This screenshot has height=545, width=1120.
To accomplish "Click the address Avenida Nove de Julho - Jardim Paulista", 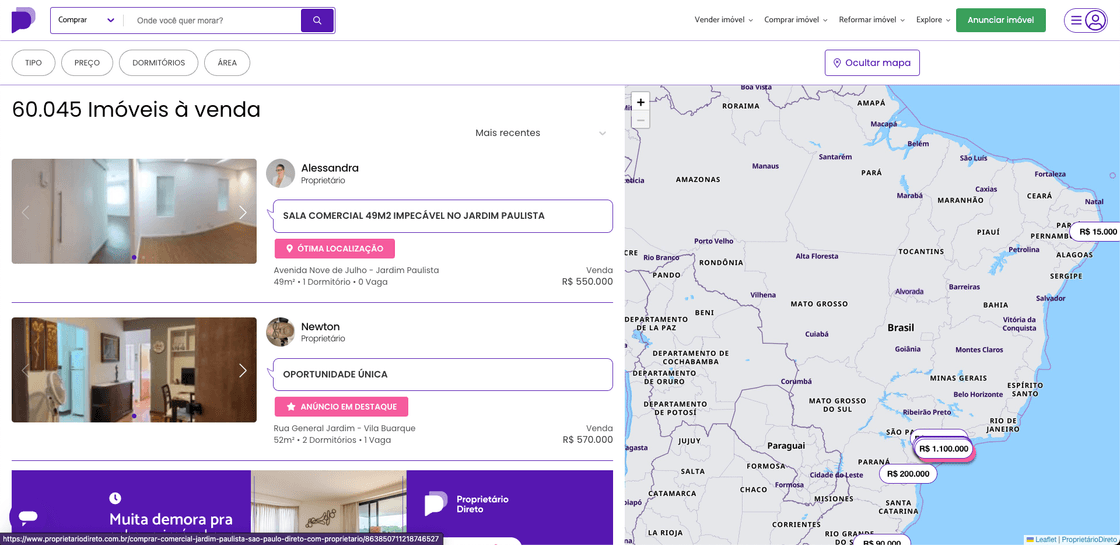I will [356, 270].
